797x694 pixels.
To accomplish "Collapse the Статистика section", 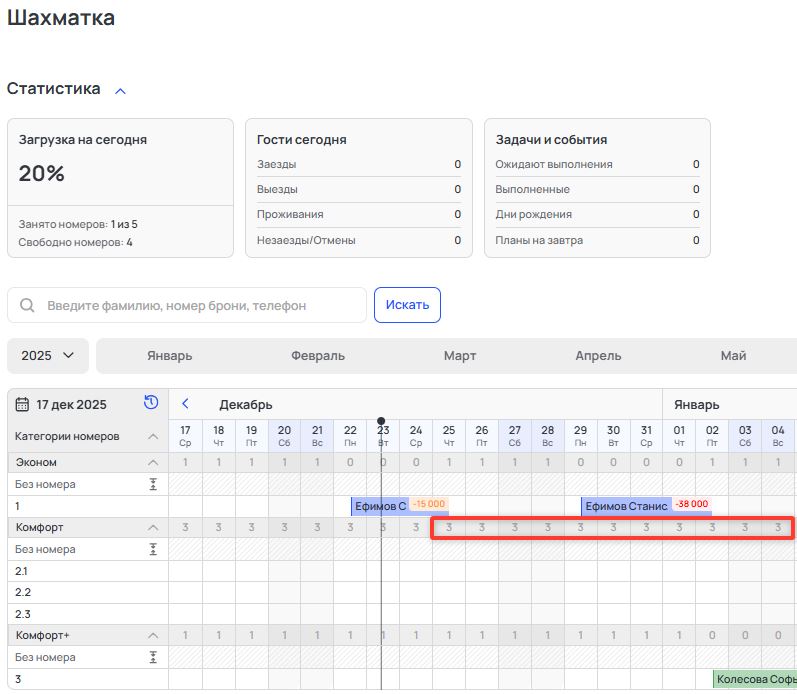I will [120, 90].
